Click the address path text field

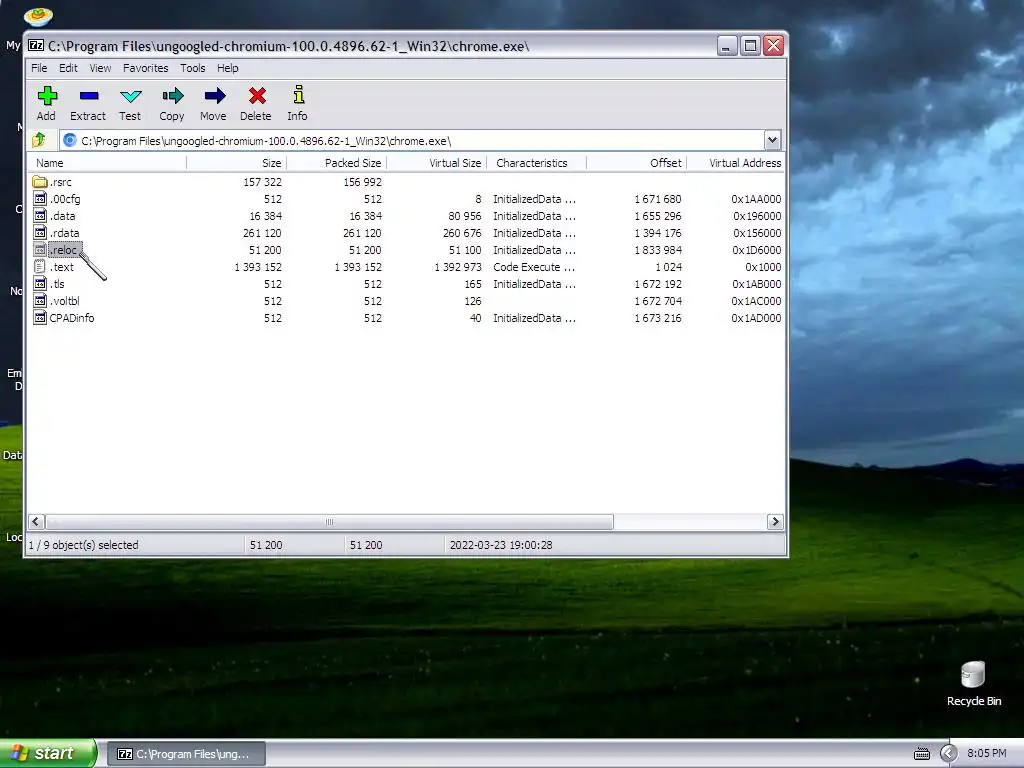[x=411, y=140]
